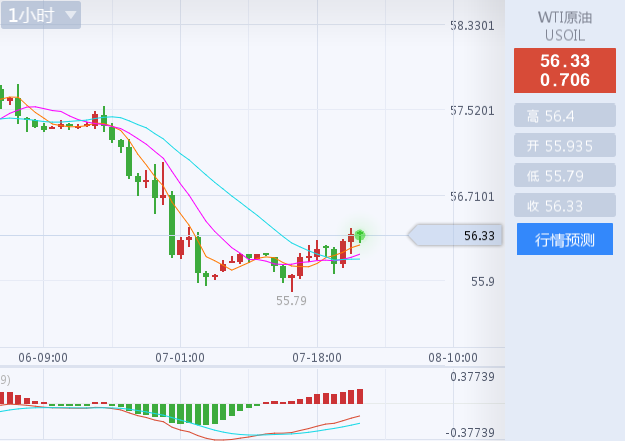Click the green glowing latest price marker
Screen dimensions: 625x441
pyautogui.click(x=360, y=235)
